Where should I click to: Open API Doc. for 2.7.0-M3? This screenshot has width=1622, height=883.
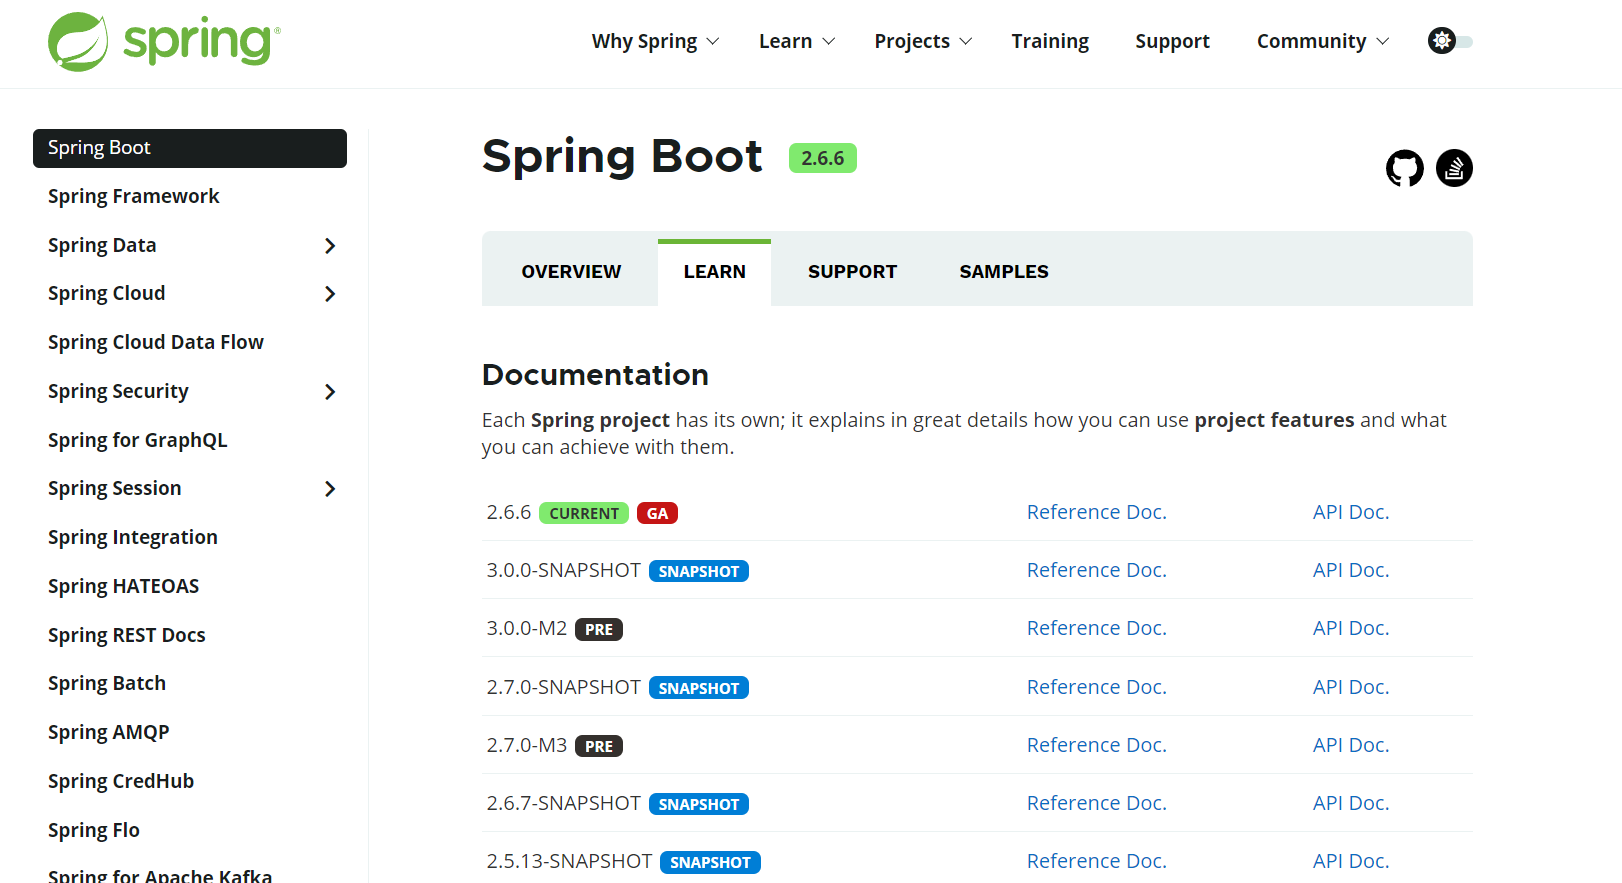coord(1351,745)
